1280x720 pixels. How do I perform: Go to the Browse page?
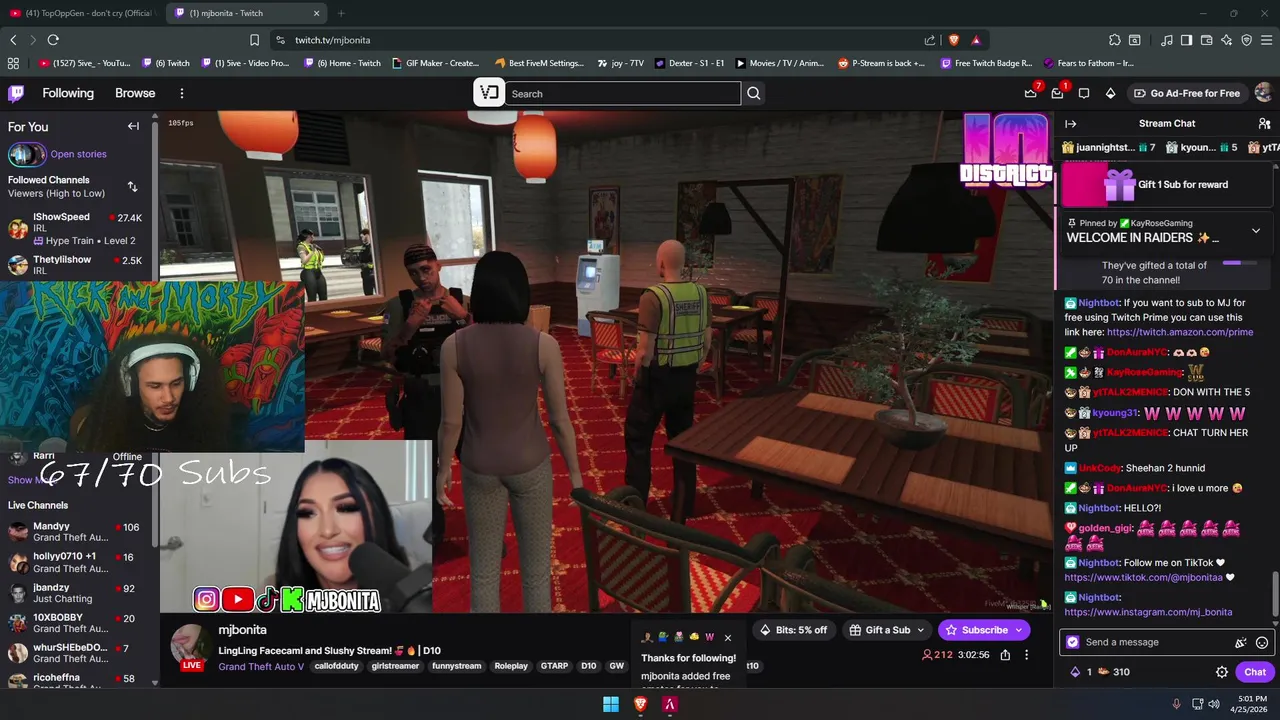pos(135,93)
